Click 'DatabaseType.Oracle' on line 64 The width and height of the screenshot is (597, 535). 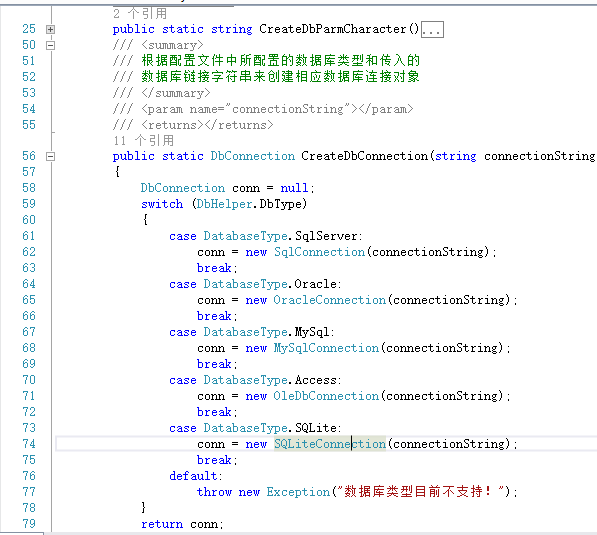tap(270, 284)
